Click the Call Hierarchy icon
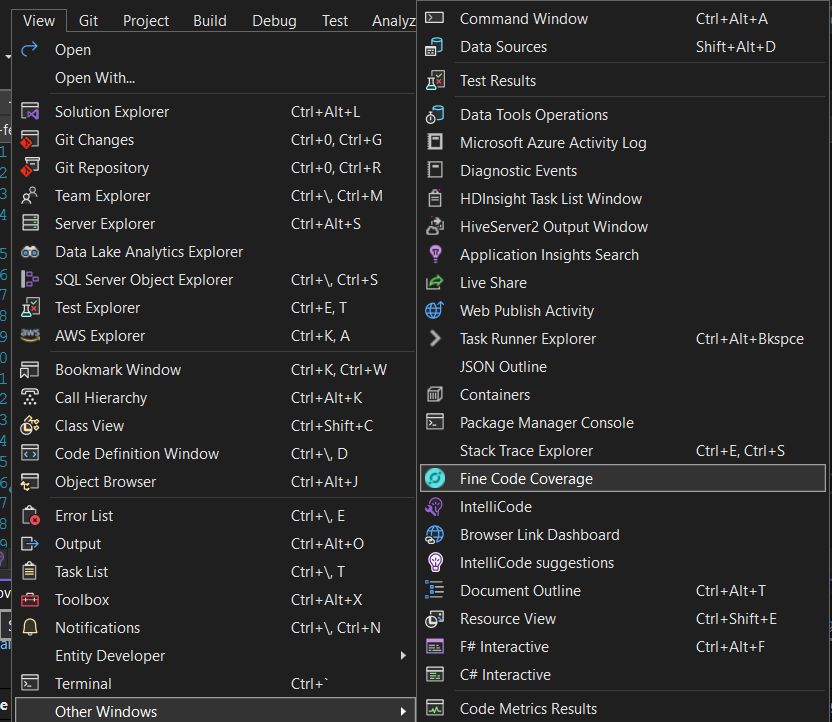The width and height of the screenshot is (832, 722). [30, 397]
